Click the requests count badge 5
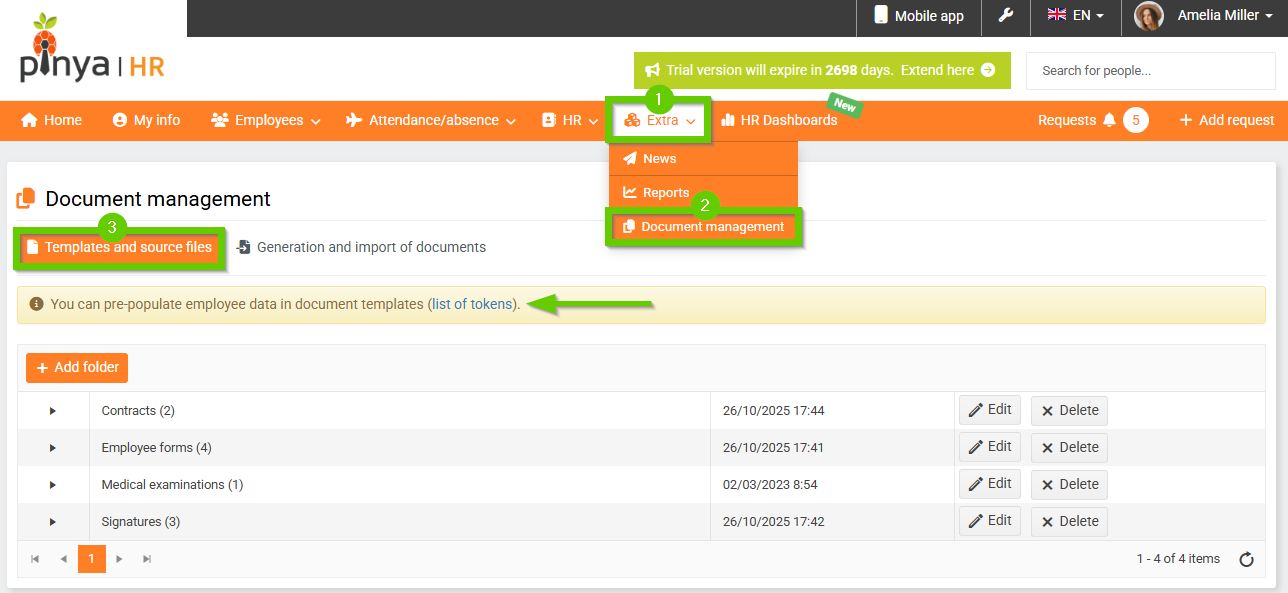 point(1135,120)
